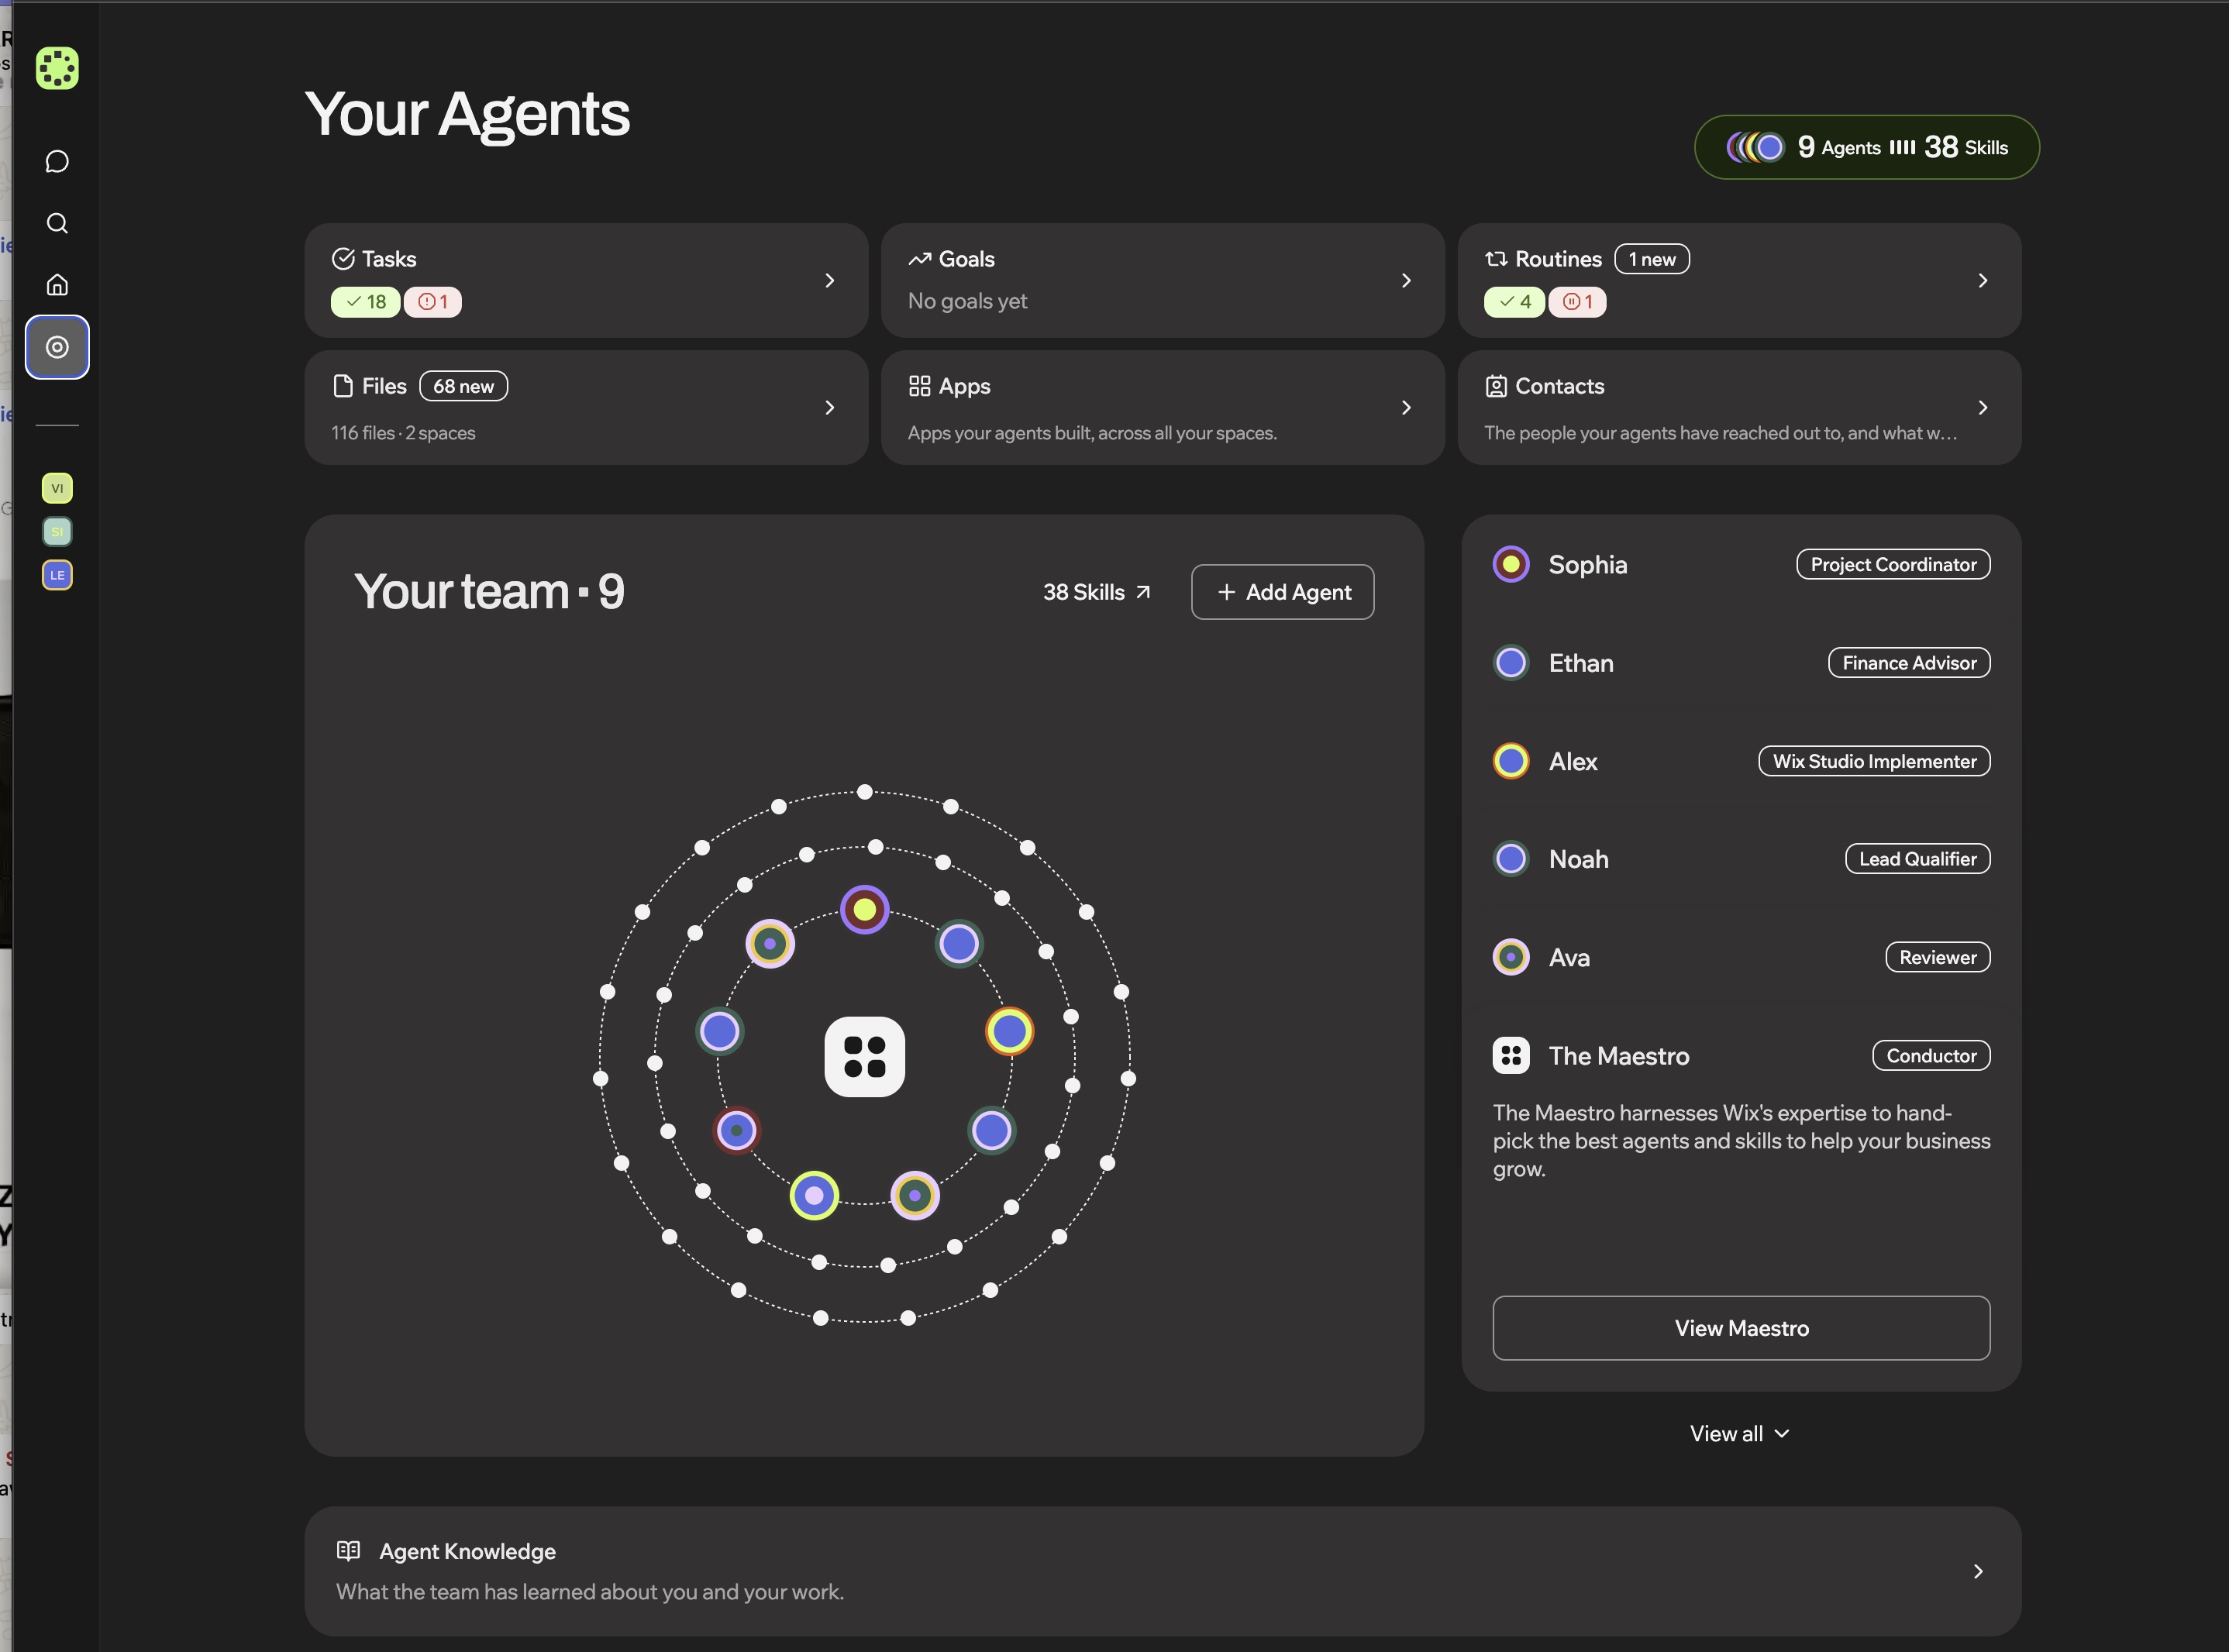This screenshot has width=2229, height=1652.
Task: Expand the View all agents dropdown
Action: point(1740,1434)
